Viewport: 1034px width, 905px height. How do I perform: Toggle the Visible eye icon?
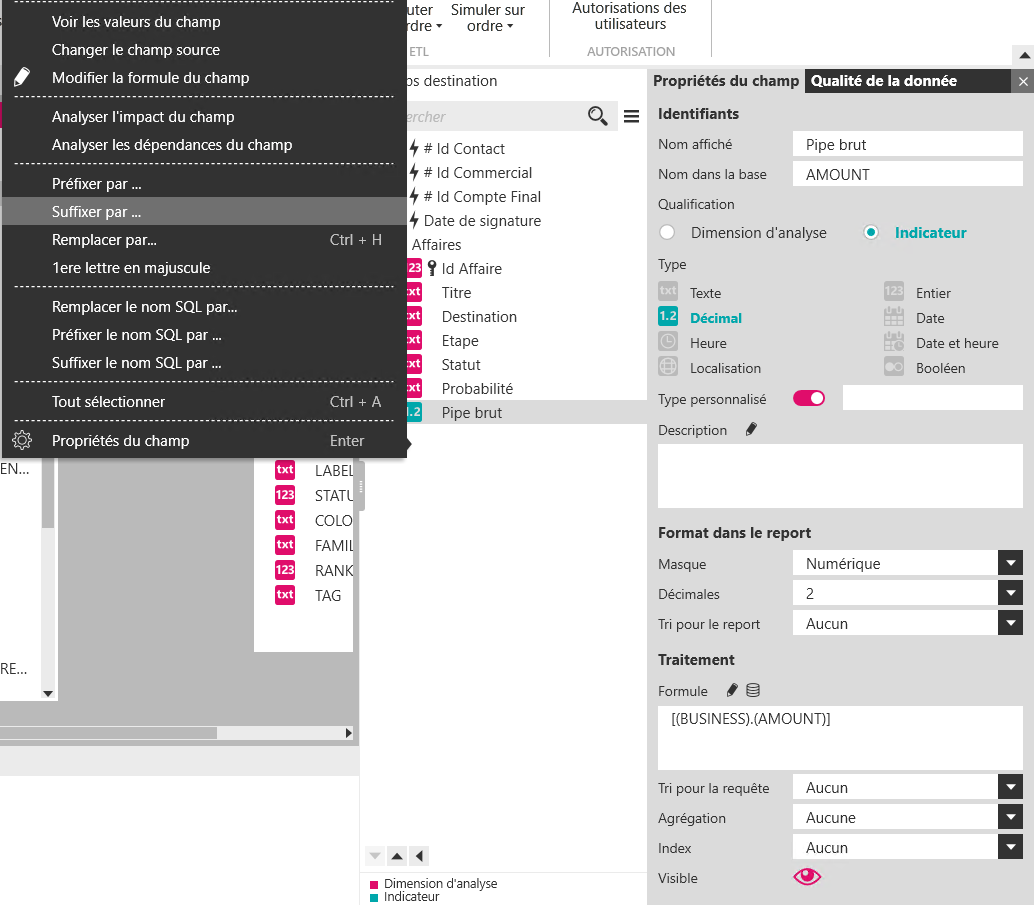pyautogui.click(x=806, y=877)
